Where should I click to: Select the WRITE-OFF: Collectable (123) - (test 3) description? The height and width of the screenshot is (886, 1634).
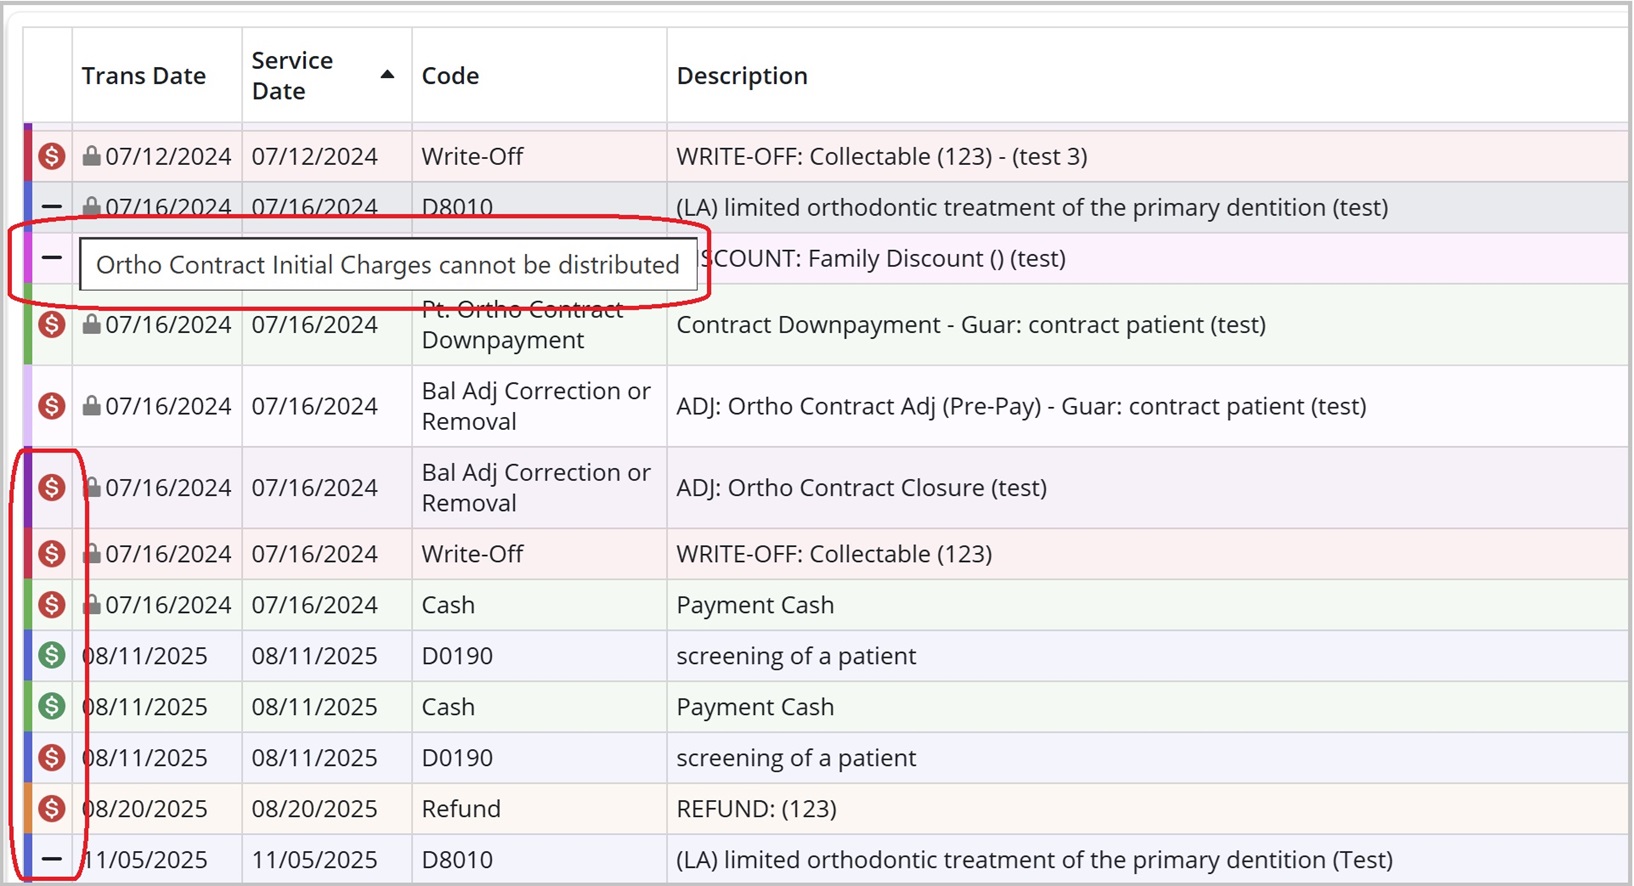(x=881, y=157)
